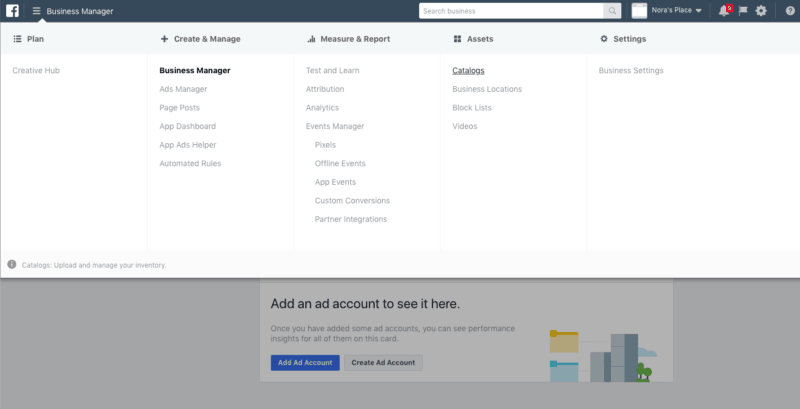Select the Measure & Report heading
Viewport: 800px width, 409px height.
tap(355, 39)
